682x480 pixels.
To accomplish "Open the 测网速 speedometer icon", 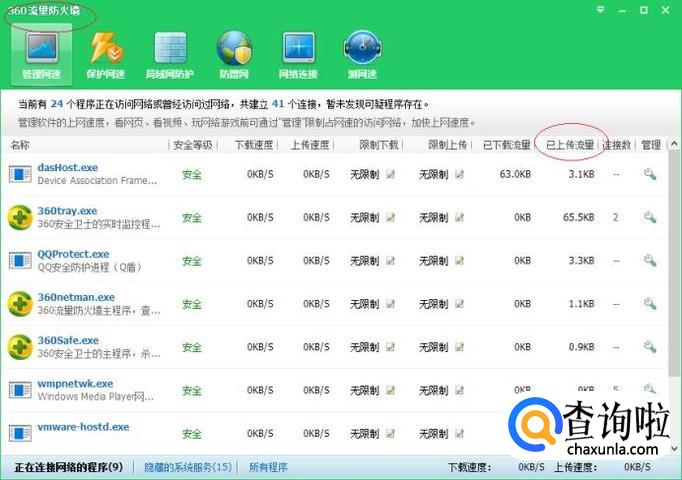I will 362,48.
